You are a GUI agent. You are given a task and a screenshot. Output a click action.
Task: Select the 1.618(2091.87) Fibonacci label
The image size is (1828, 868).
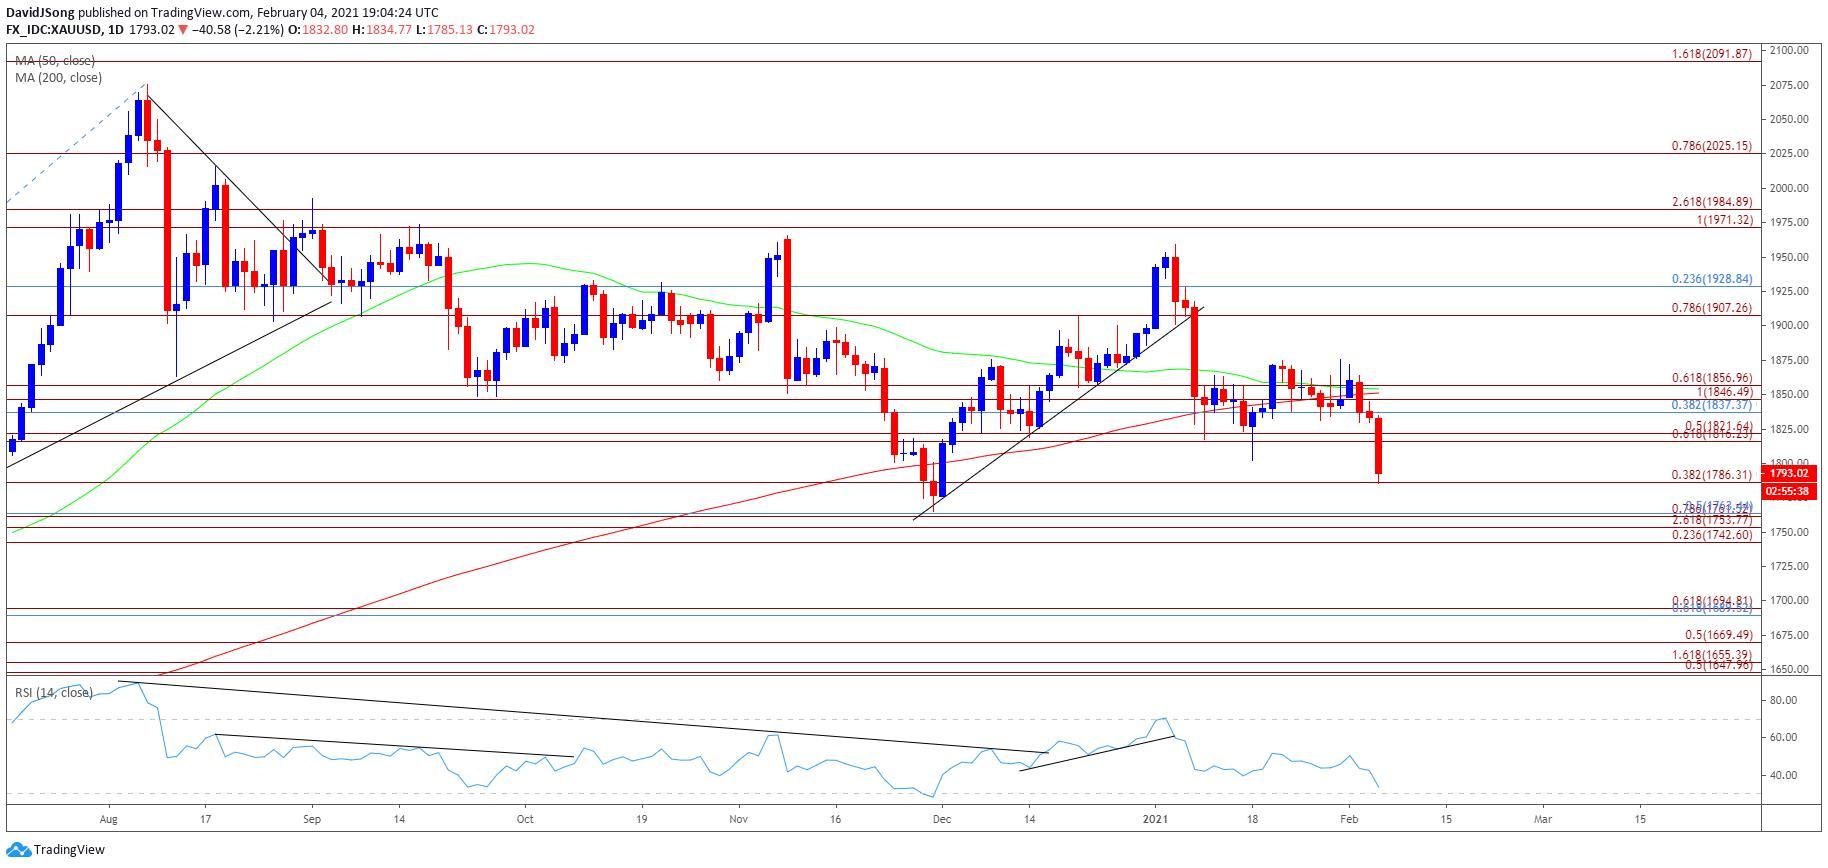point(1711,54)
